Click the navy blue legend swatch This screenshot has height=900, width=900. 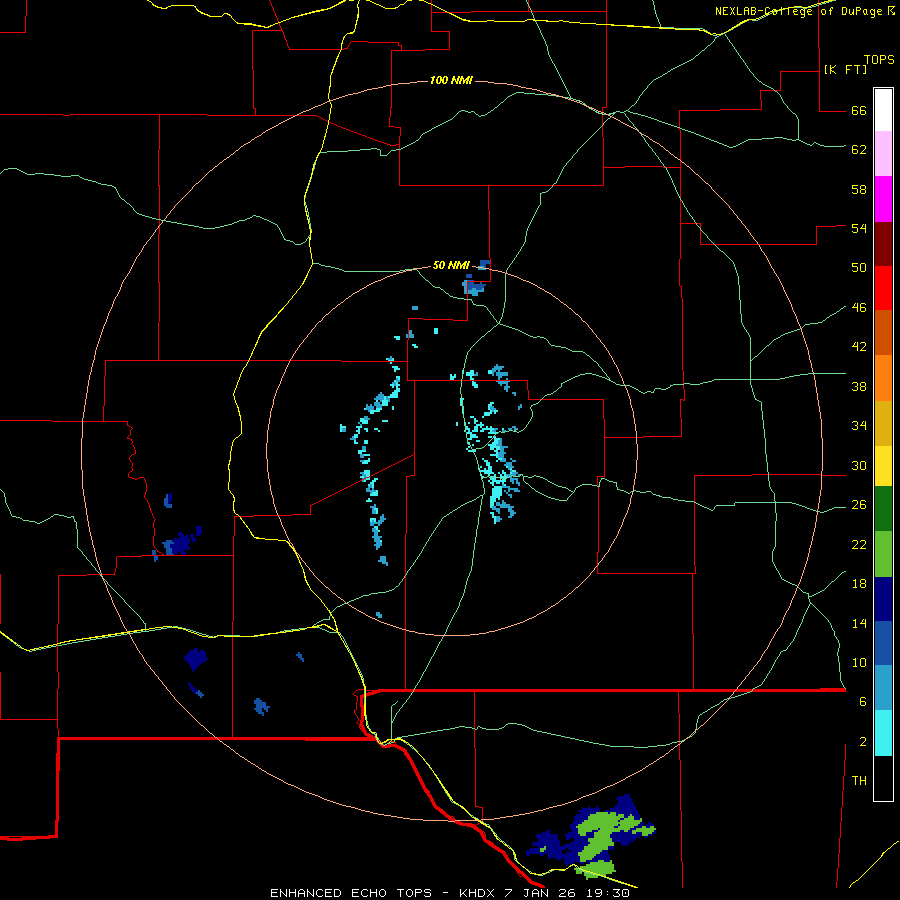(x=883, y=599)
